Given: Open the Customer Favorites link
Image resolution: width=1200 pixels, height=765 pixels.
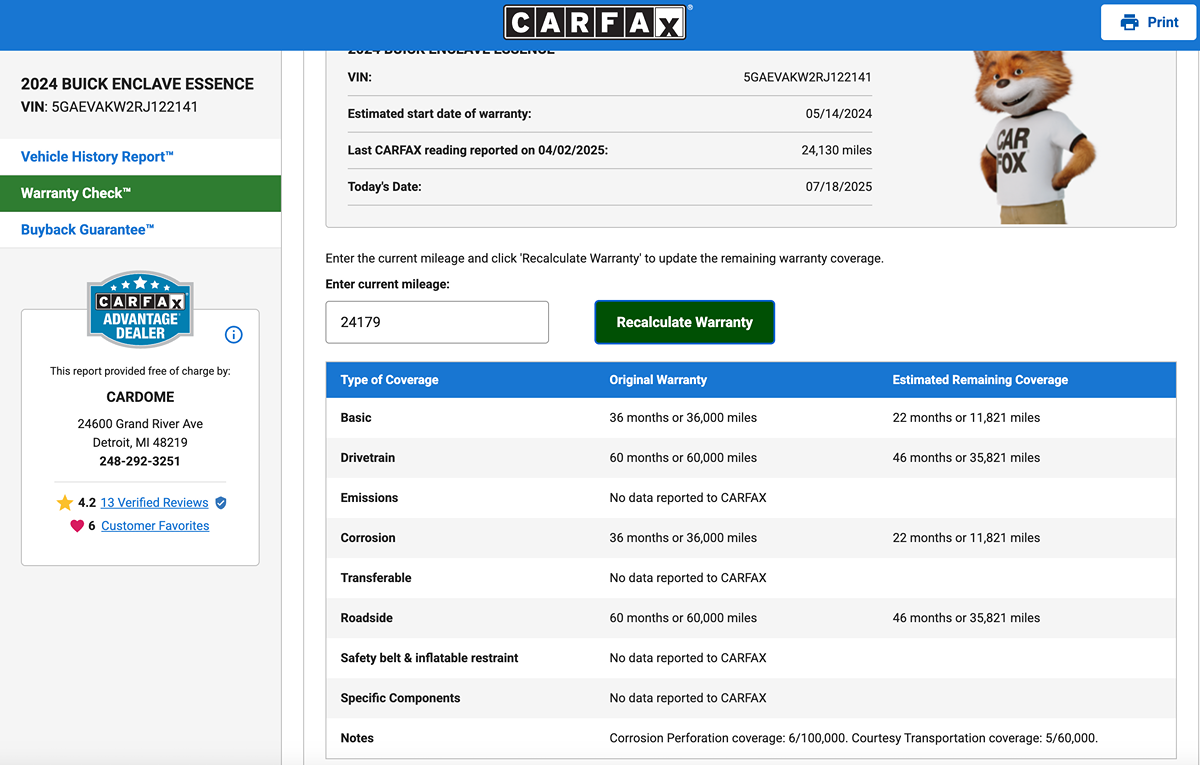Looking at the screenshot, I should tap(155, 526).
